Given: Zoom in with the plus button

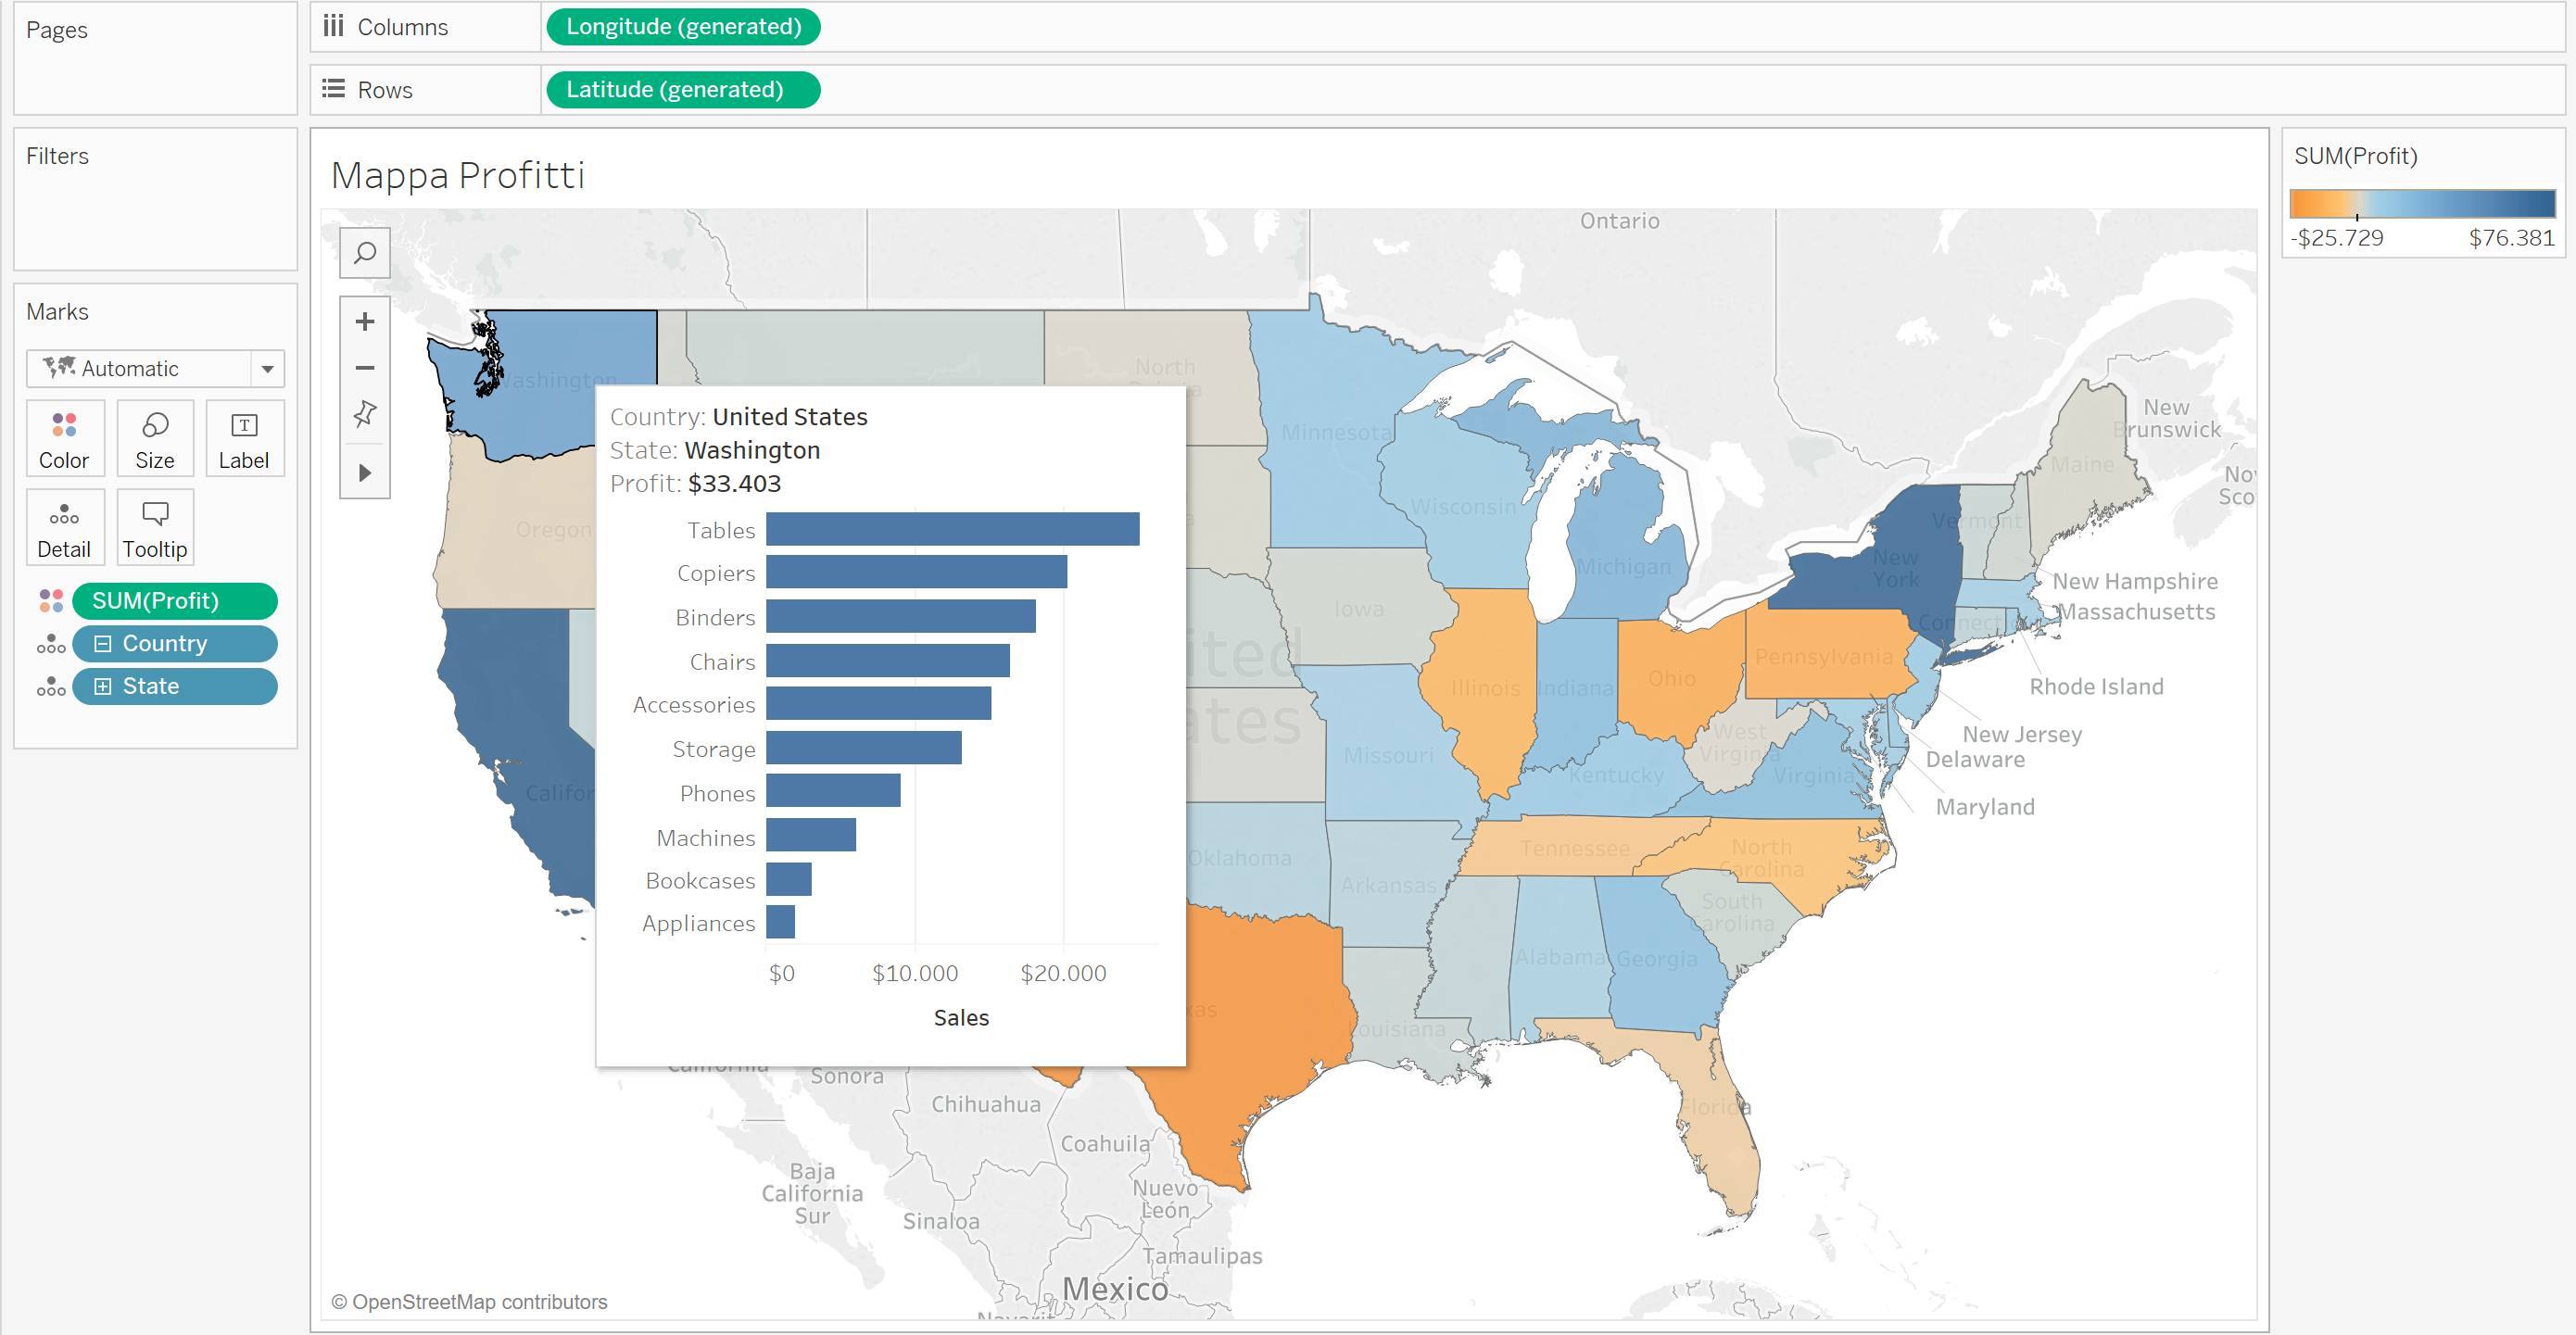Looking at the screenshot, I should click(x=365, y=322).
